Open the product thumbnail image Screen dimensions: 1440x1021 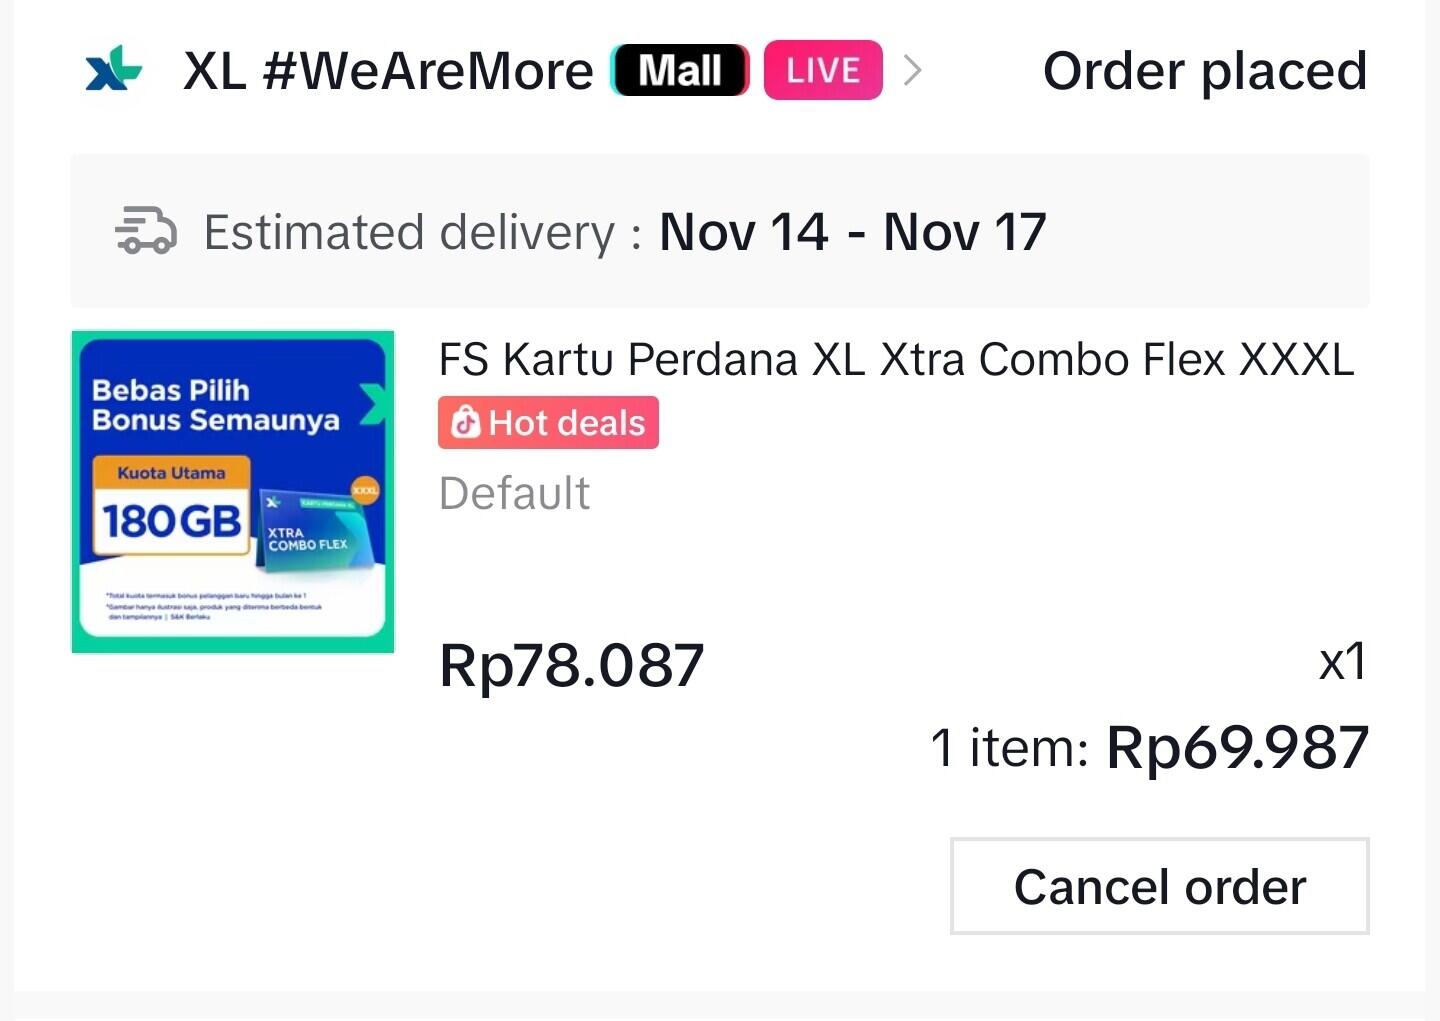coord(233,489)
